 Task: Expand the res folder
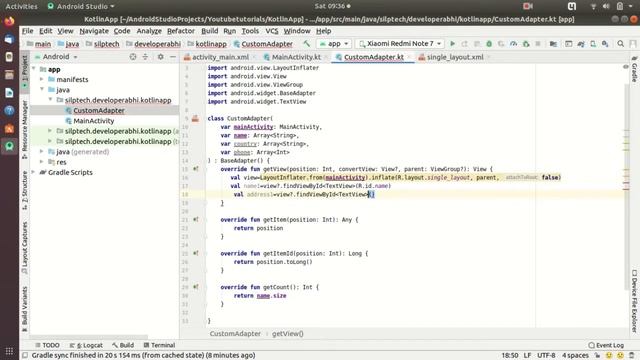[42, 162]
